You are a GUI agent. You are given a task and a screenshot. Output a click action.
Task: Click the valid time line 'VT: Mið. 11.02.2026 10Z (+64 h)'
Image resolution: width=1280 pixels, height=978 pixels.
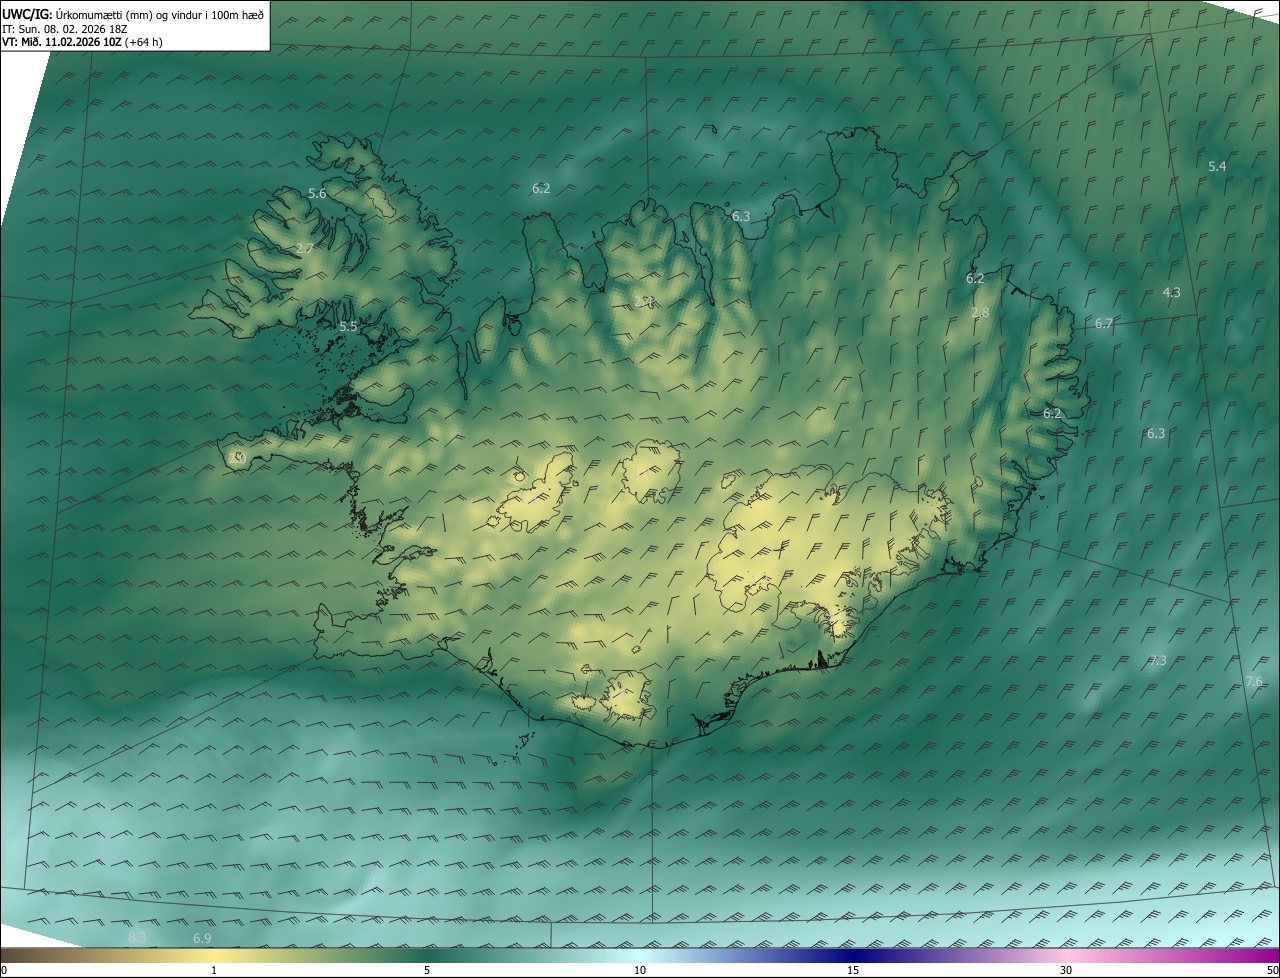point(83,43)
